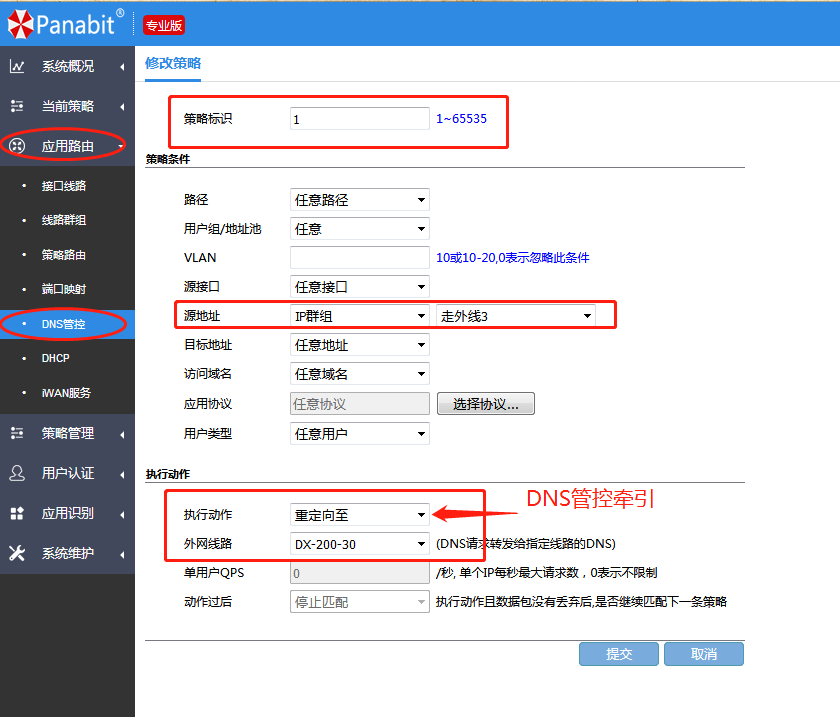Open the 用户类型 dropdown
840x717 pixels.
coord(359,434)
